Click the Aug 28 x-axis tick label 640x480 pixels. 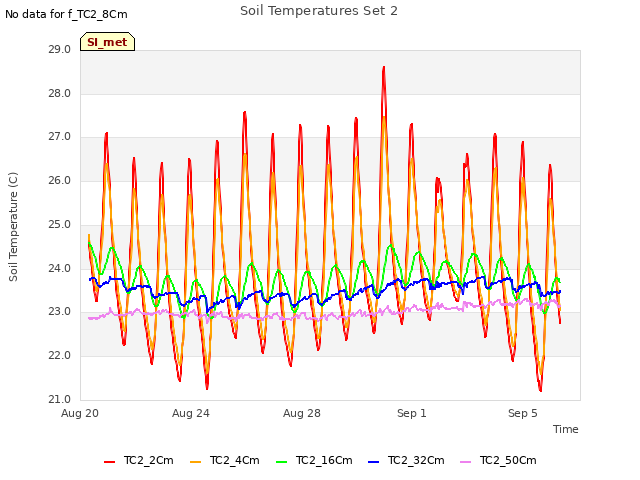click(x=302, y=413)
